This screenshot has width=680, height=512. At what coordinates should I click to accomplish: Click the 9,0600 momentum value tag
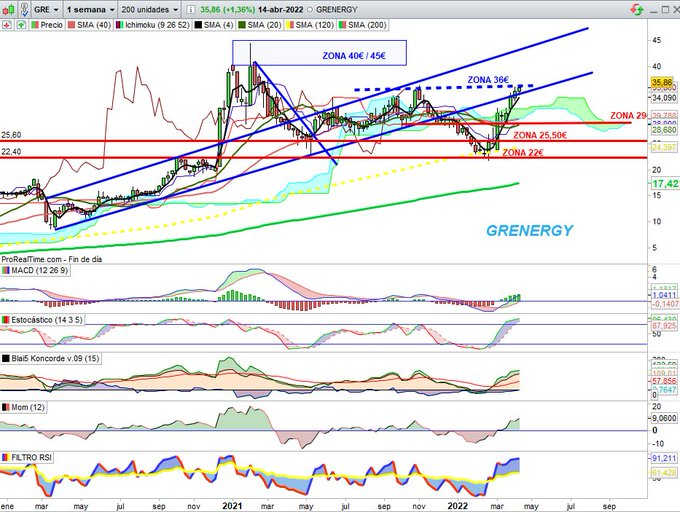[664, 418]
